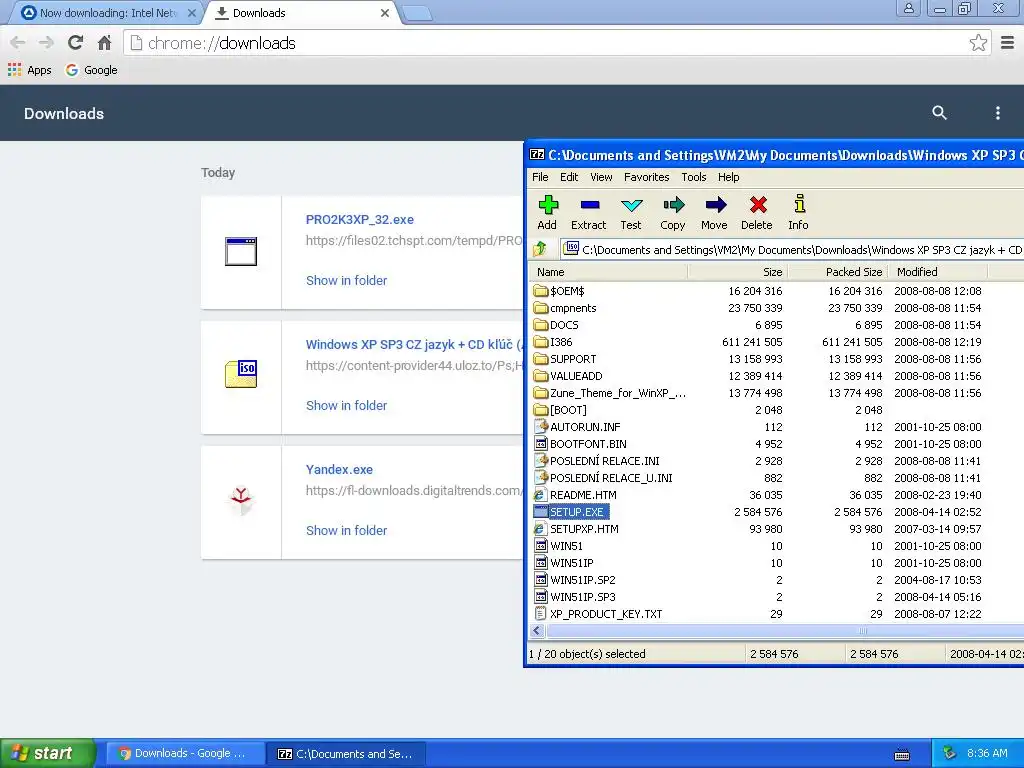Open the Downloads page three-dot menu
The width and height of the screenshot is (1024, 768).
[x=997, y=112]
